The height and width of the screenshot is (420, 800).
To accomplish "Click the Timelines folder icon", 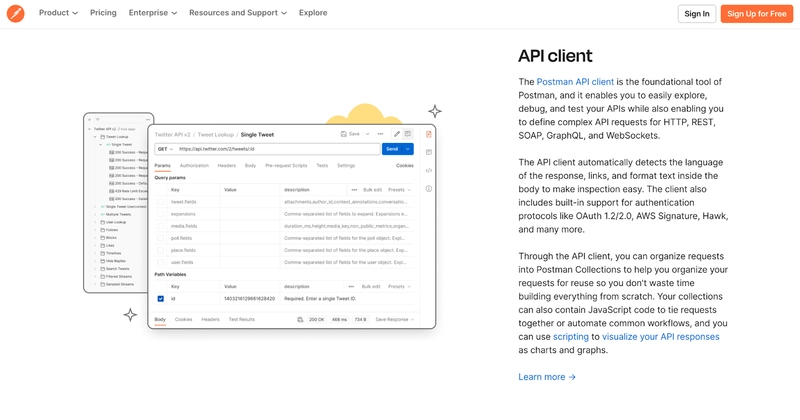I will pos(103,253).
